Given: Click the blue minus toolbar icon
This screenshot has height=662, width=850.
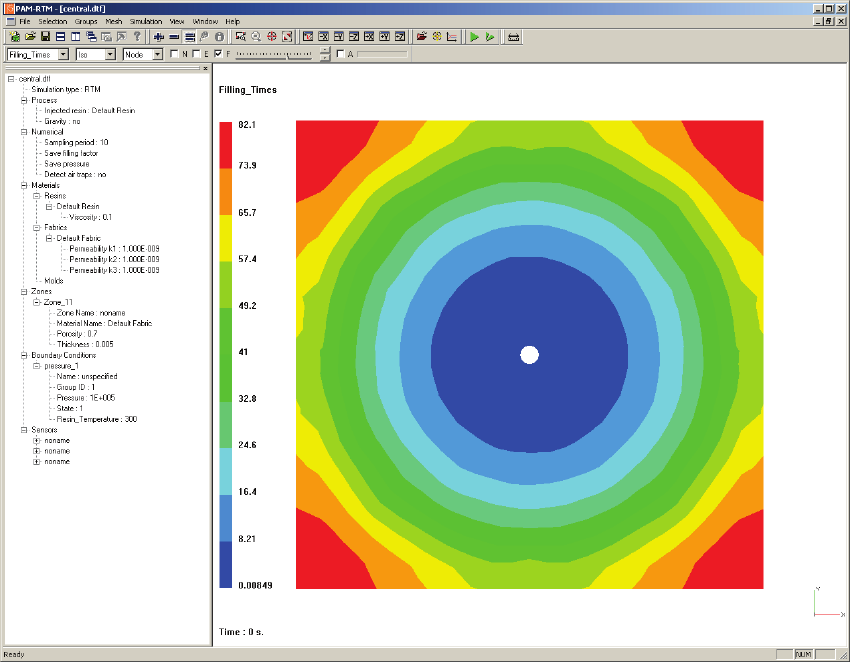Looking at the screenshot, I should click(174, 37).
